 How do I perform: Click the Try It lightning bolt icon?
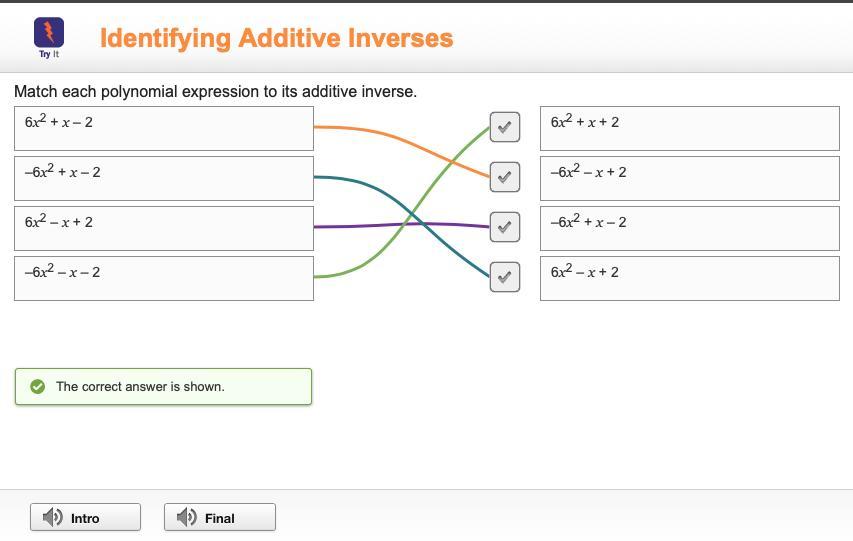49,32
